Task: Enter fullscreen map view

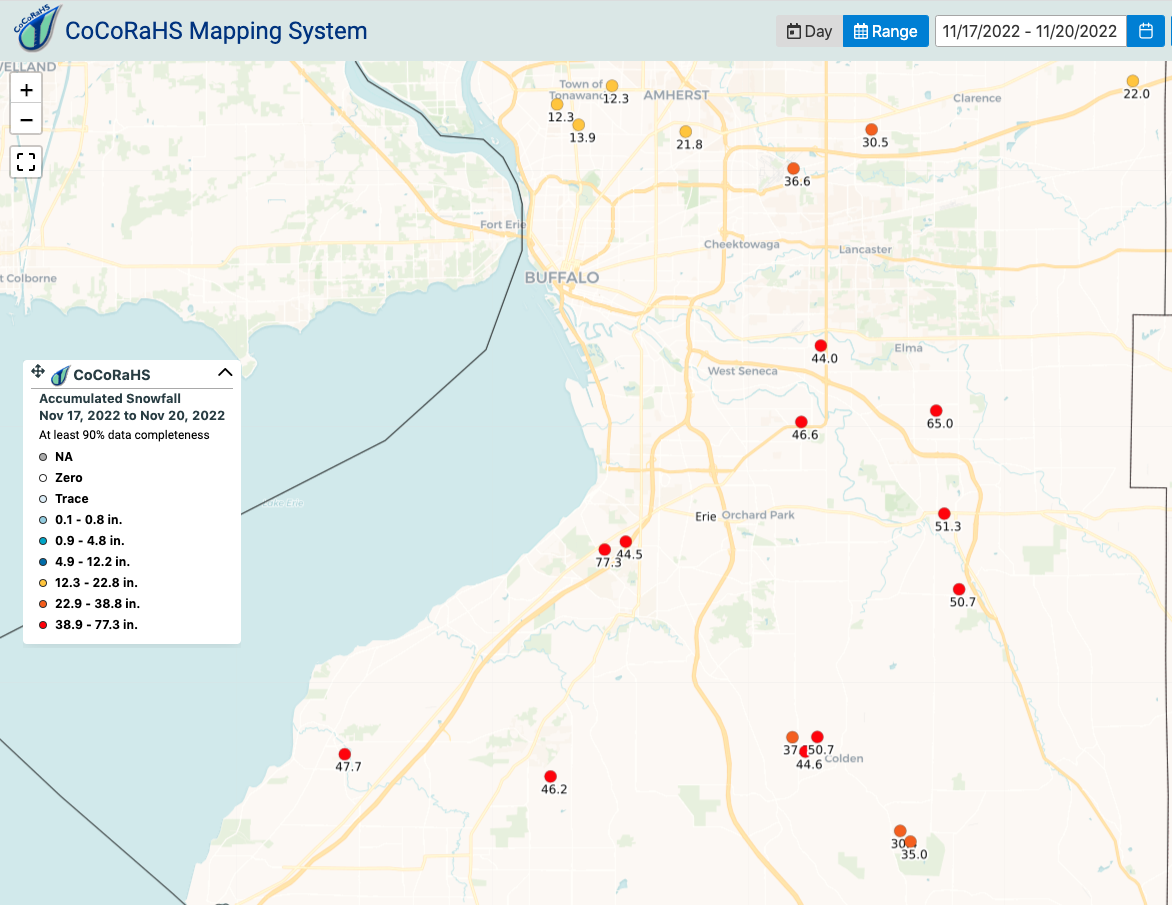Action: (26, 161)
